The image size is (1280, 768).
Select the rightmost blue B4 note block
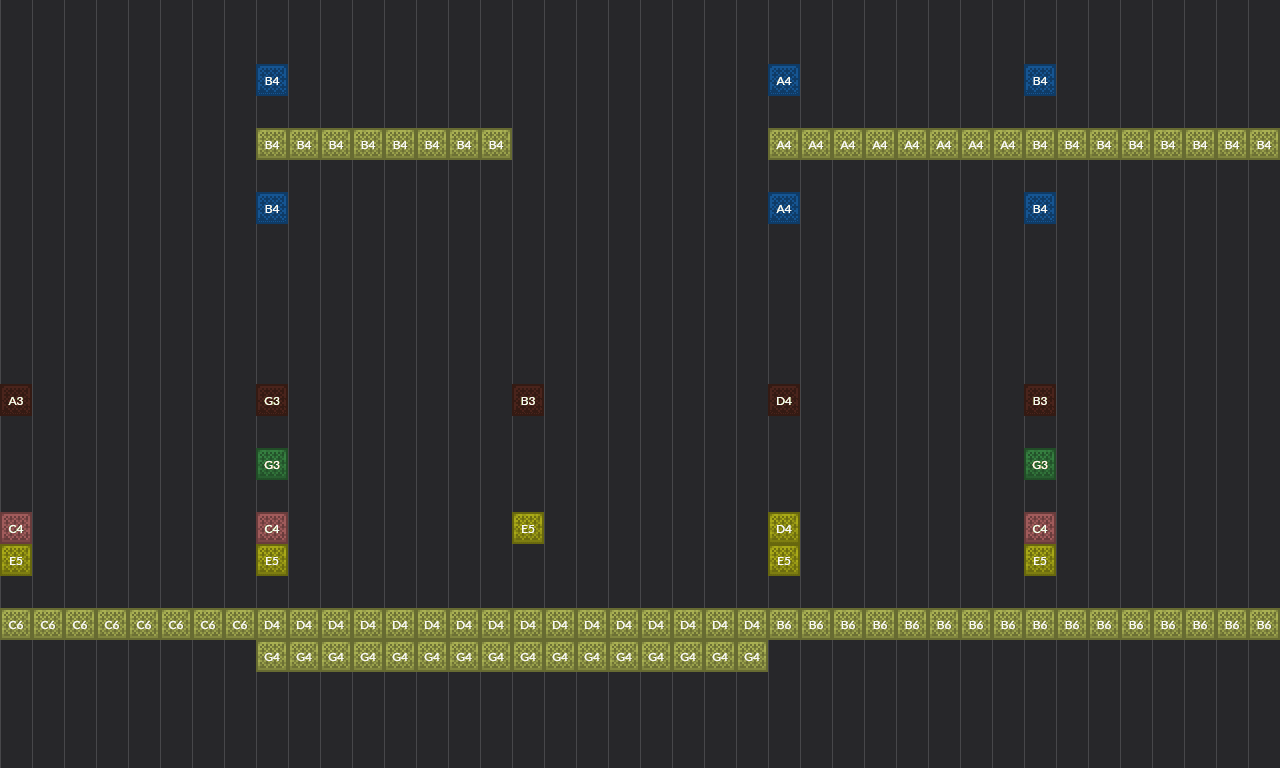[x=1040, y=80]
